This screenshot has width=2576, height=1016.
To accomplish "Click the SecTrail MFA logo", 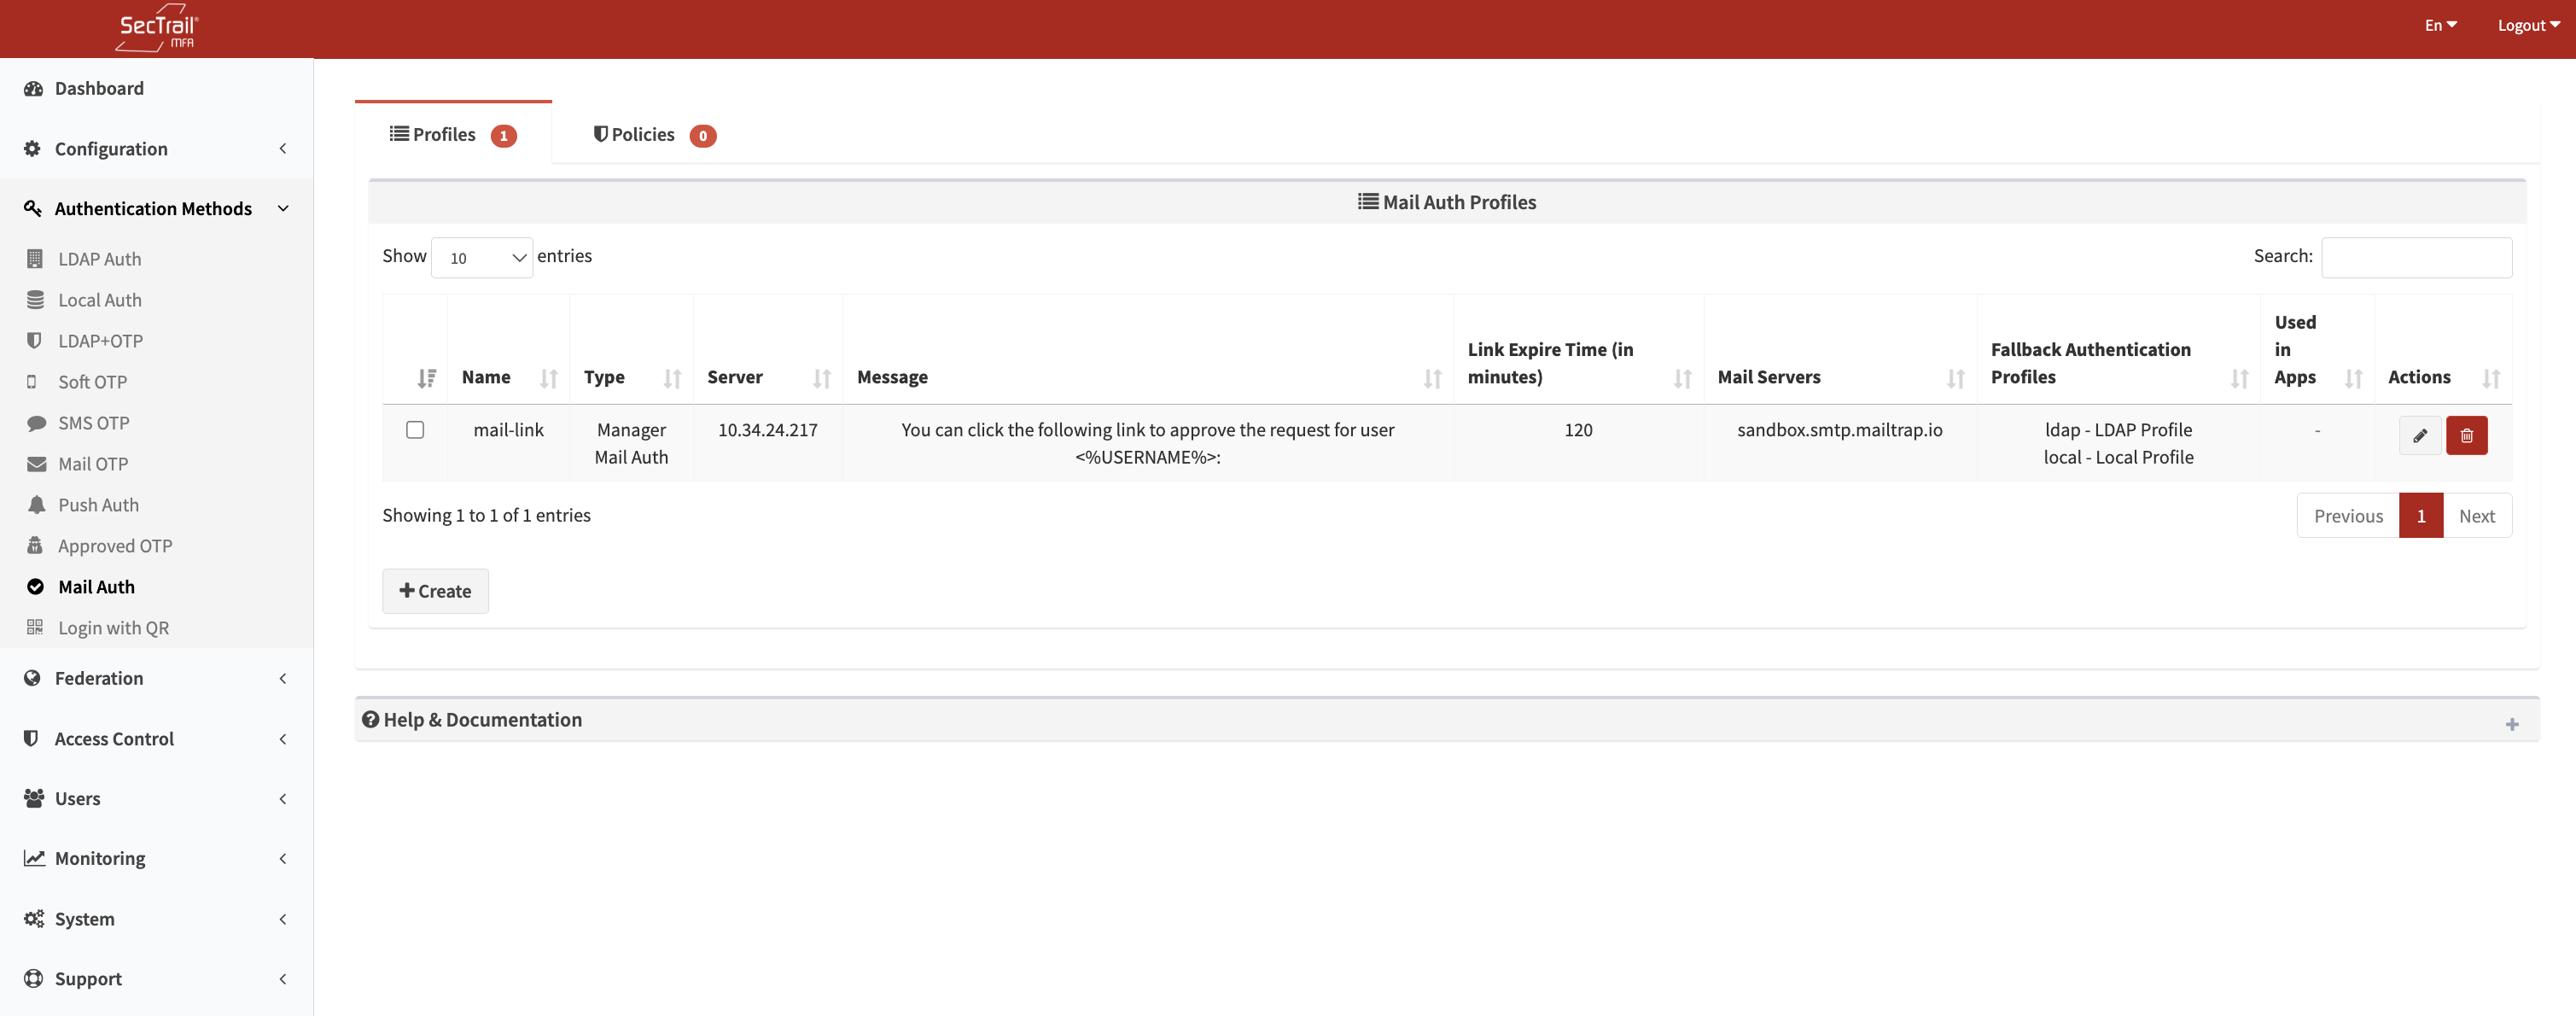I will (x=157, y=28).
